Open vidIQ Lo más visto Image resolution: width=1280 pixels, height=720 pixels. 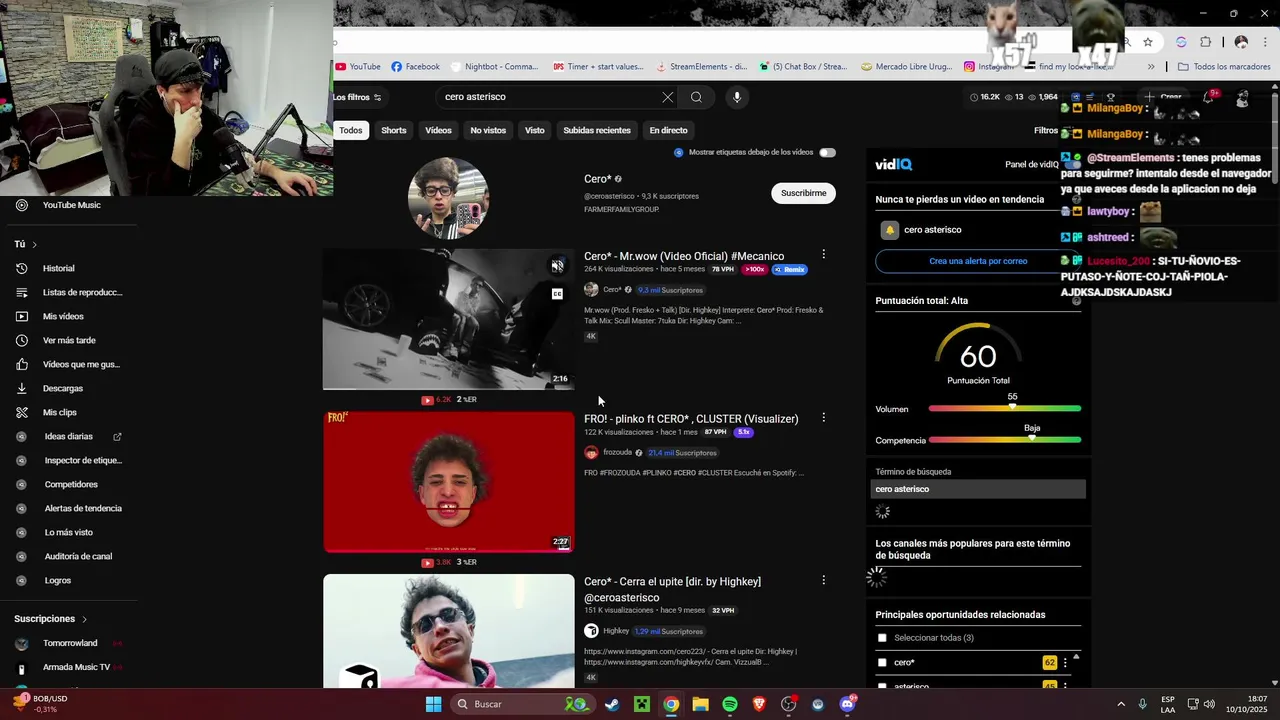click(68, 532)
